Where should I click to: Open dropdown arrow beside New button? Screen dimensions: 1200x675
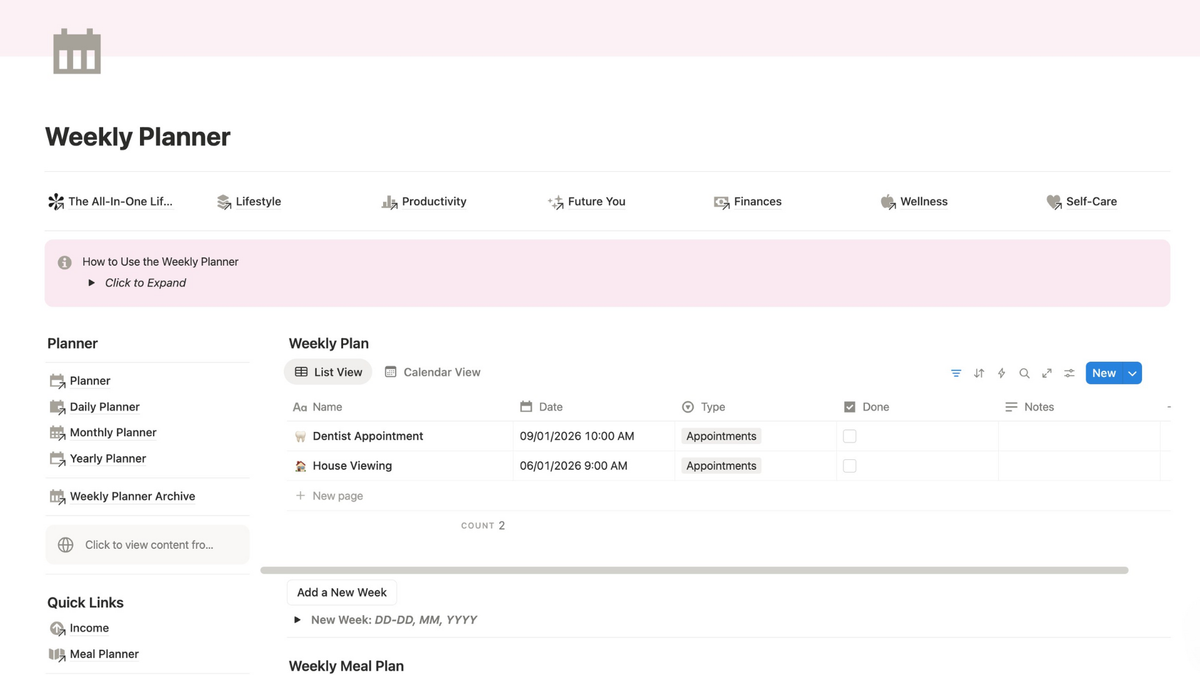(1132, 373)
